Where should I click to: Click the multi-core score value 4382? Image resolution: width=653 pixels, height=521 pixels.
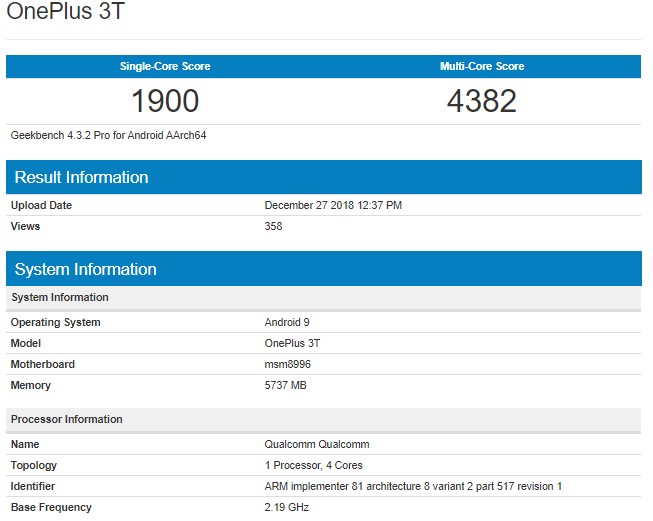click(482, 101)
